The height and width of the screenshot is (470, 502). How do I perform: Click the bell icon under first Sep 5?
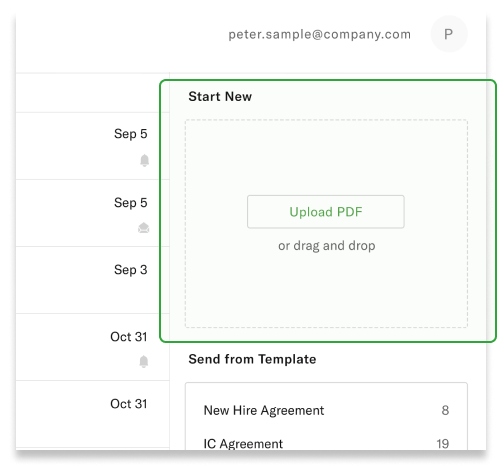tap(144, 160)
